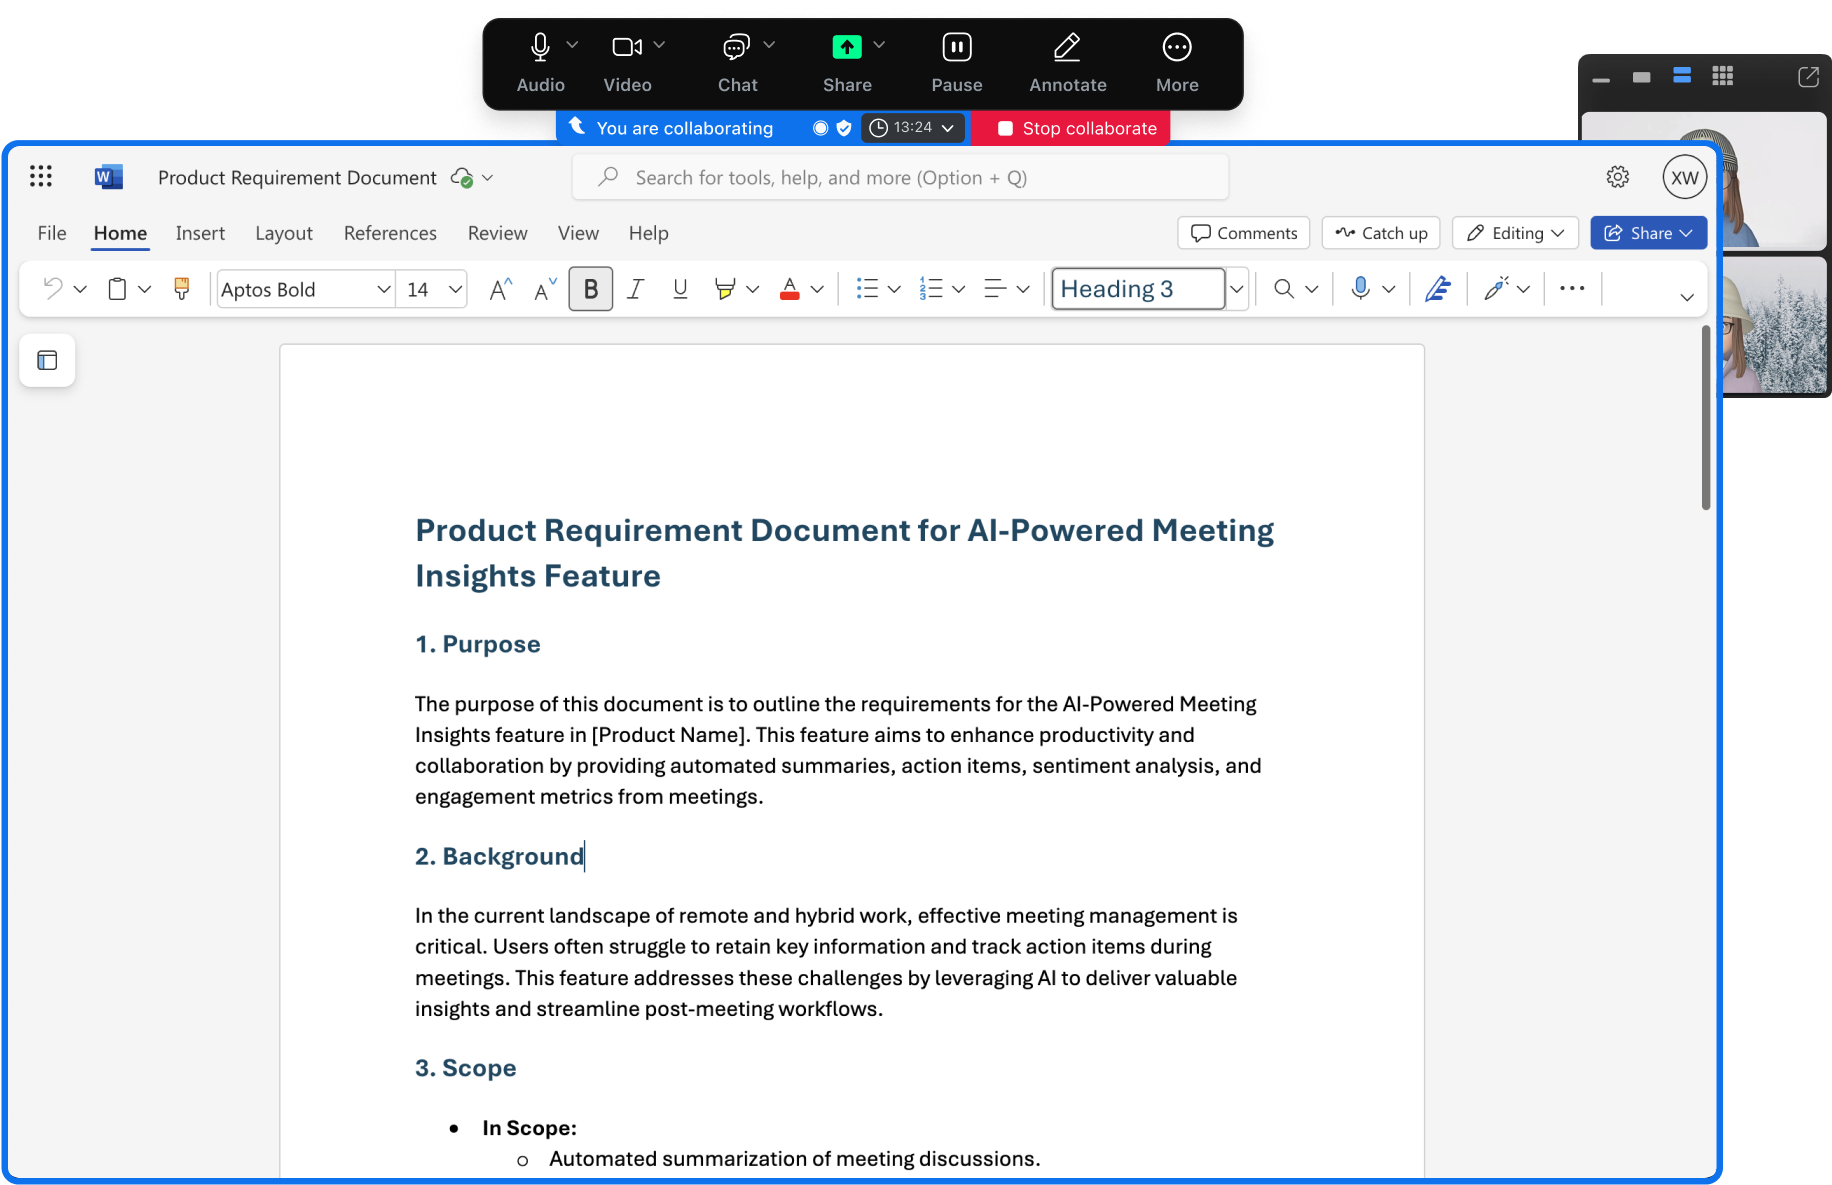Open the Editing mode dropdown
This screenshot has width=1832, height=1185.
(x=1515, y=233)
